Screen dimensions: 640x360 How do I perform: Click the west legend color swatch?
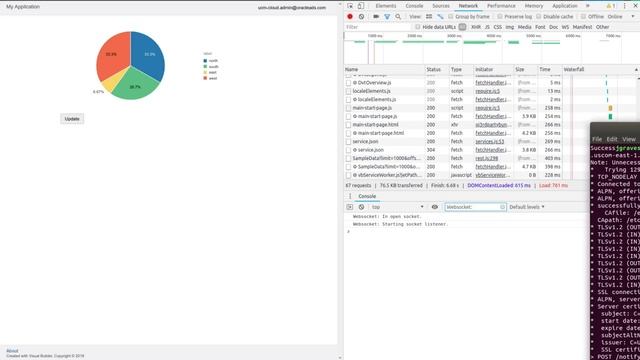pos(205,78)
